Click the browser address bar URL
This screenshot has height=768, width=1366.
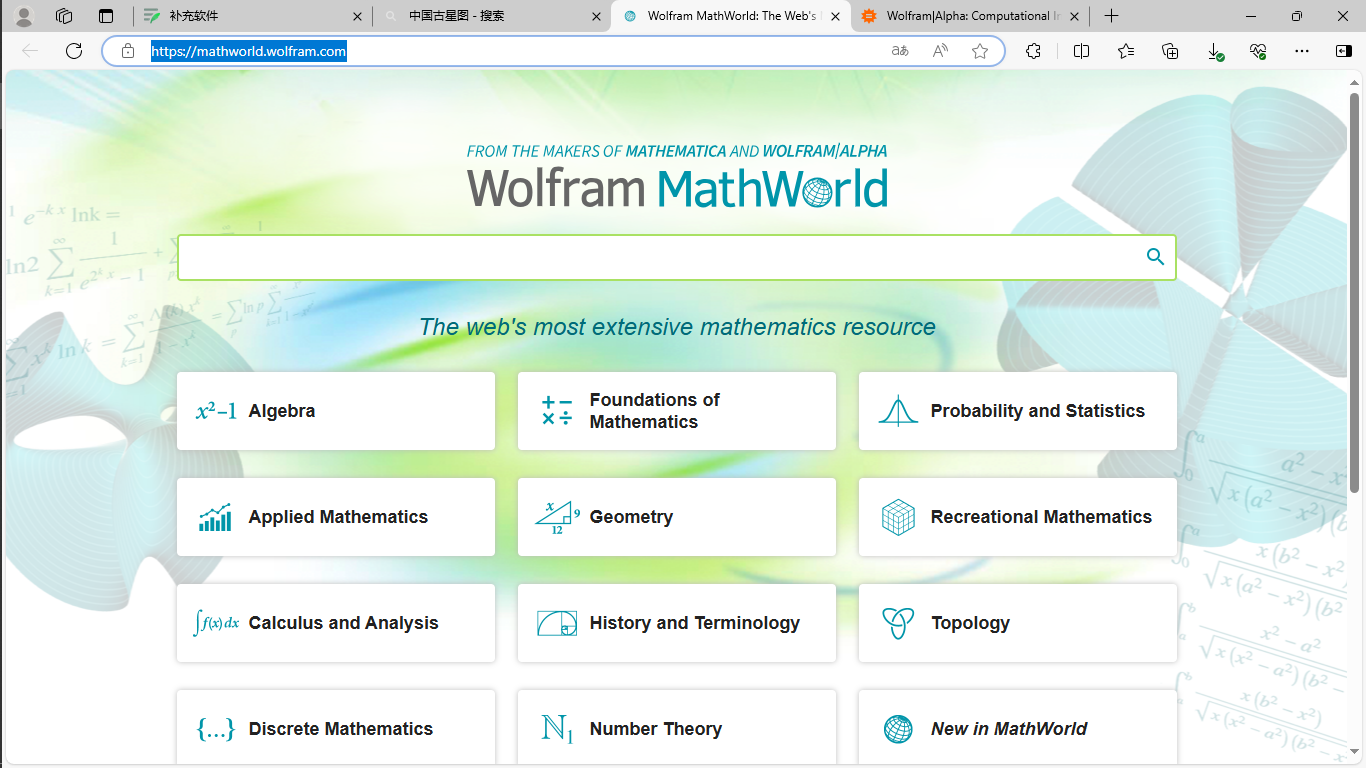click(x=249, y=51)
